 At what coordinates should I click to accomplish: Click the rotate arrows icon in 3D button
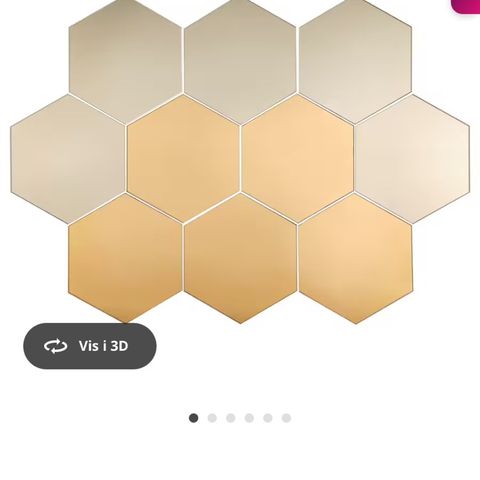[55, 346]
